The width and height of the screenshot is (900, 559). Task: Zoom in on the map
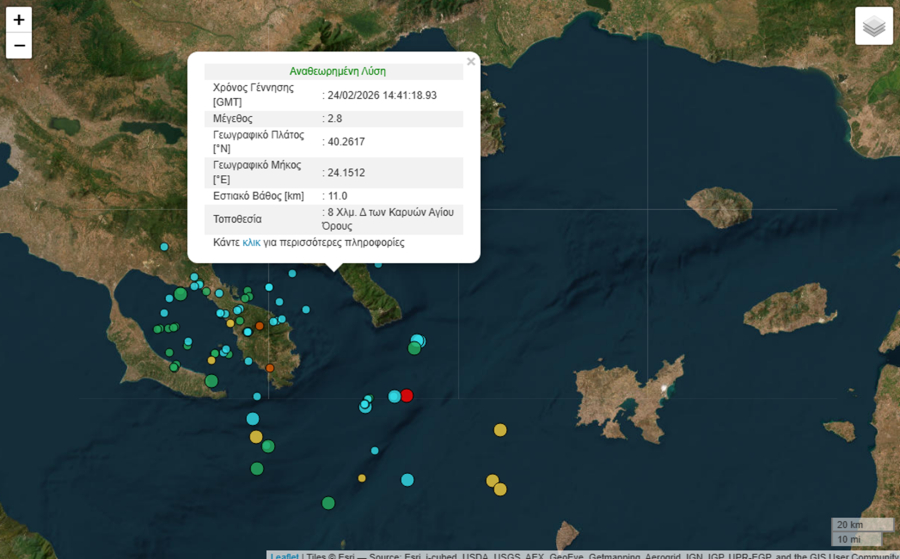pos(19,20)
